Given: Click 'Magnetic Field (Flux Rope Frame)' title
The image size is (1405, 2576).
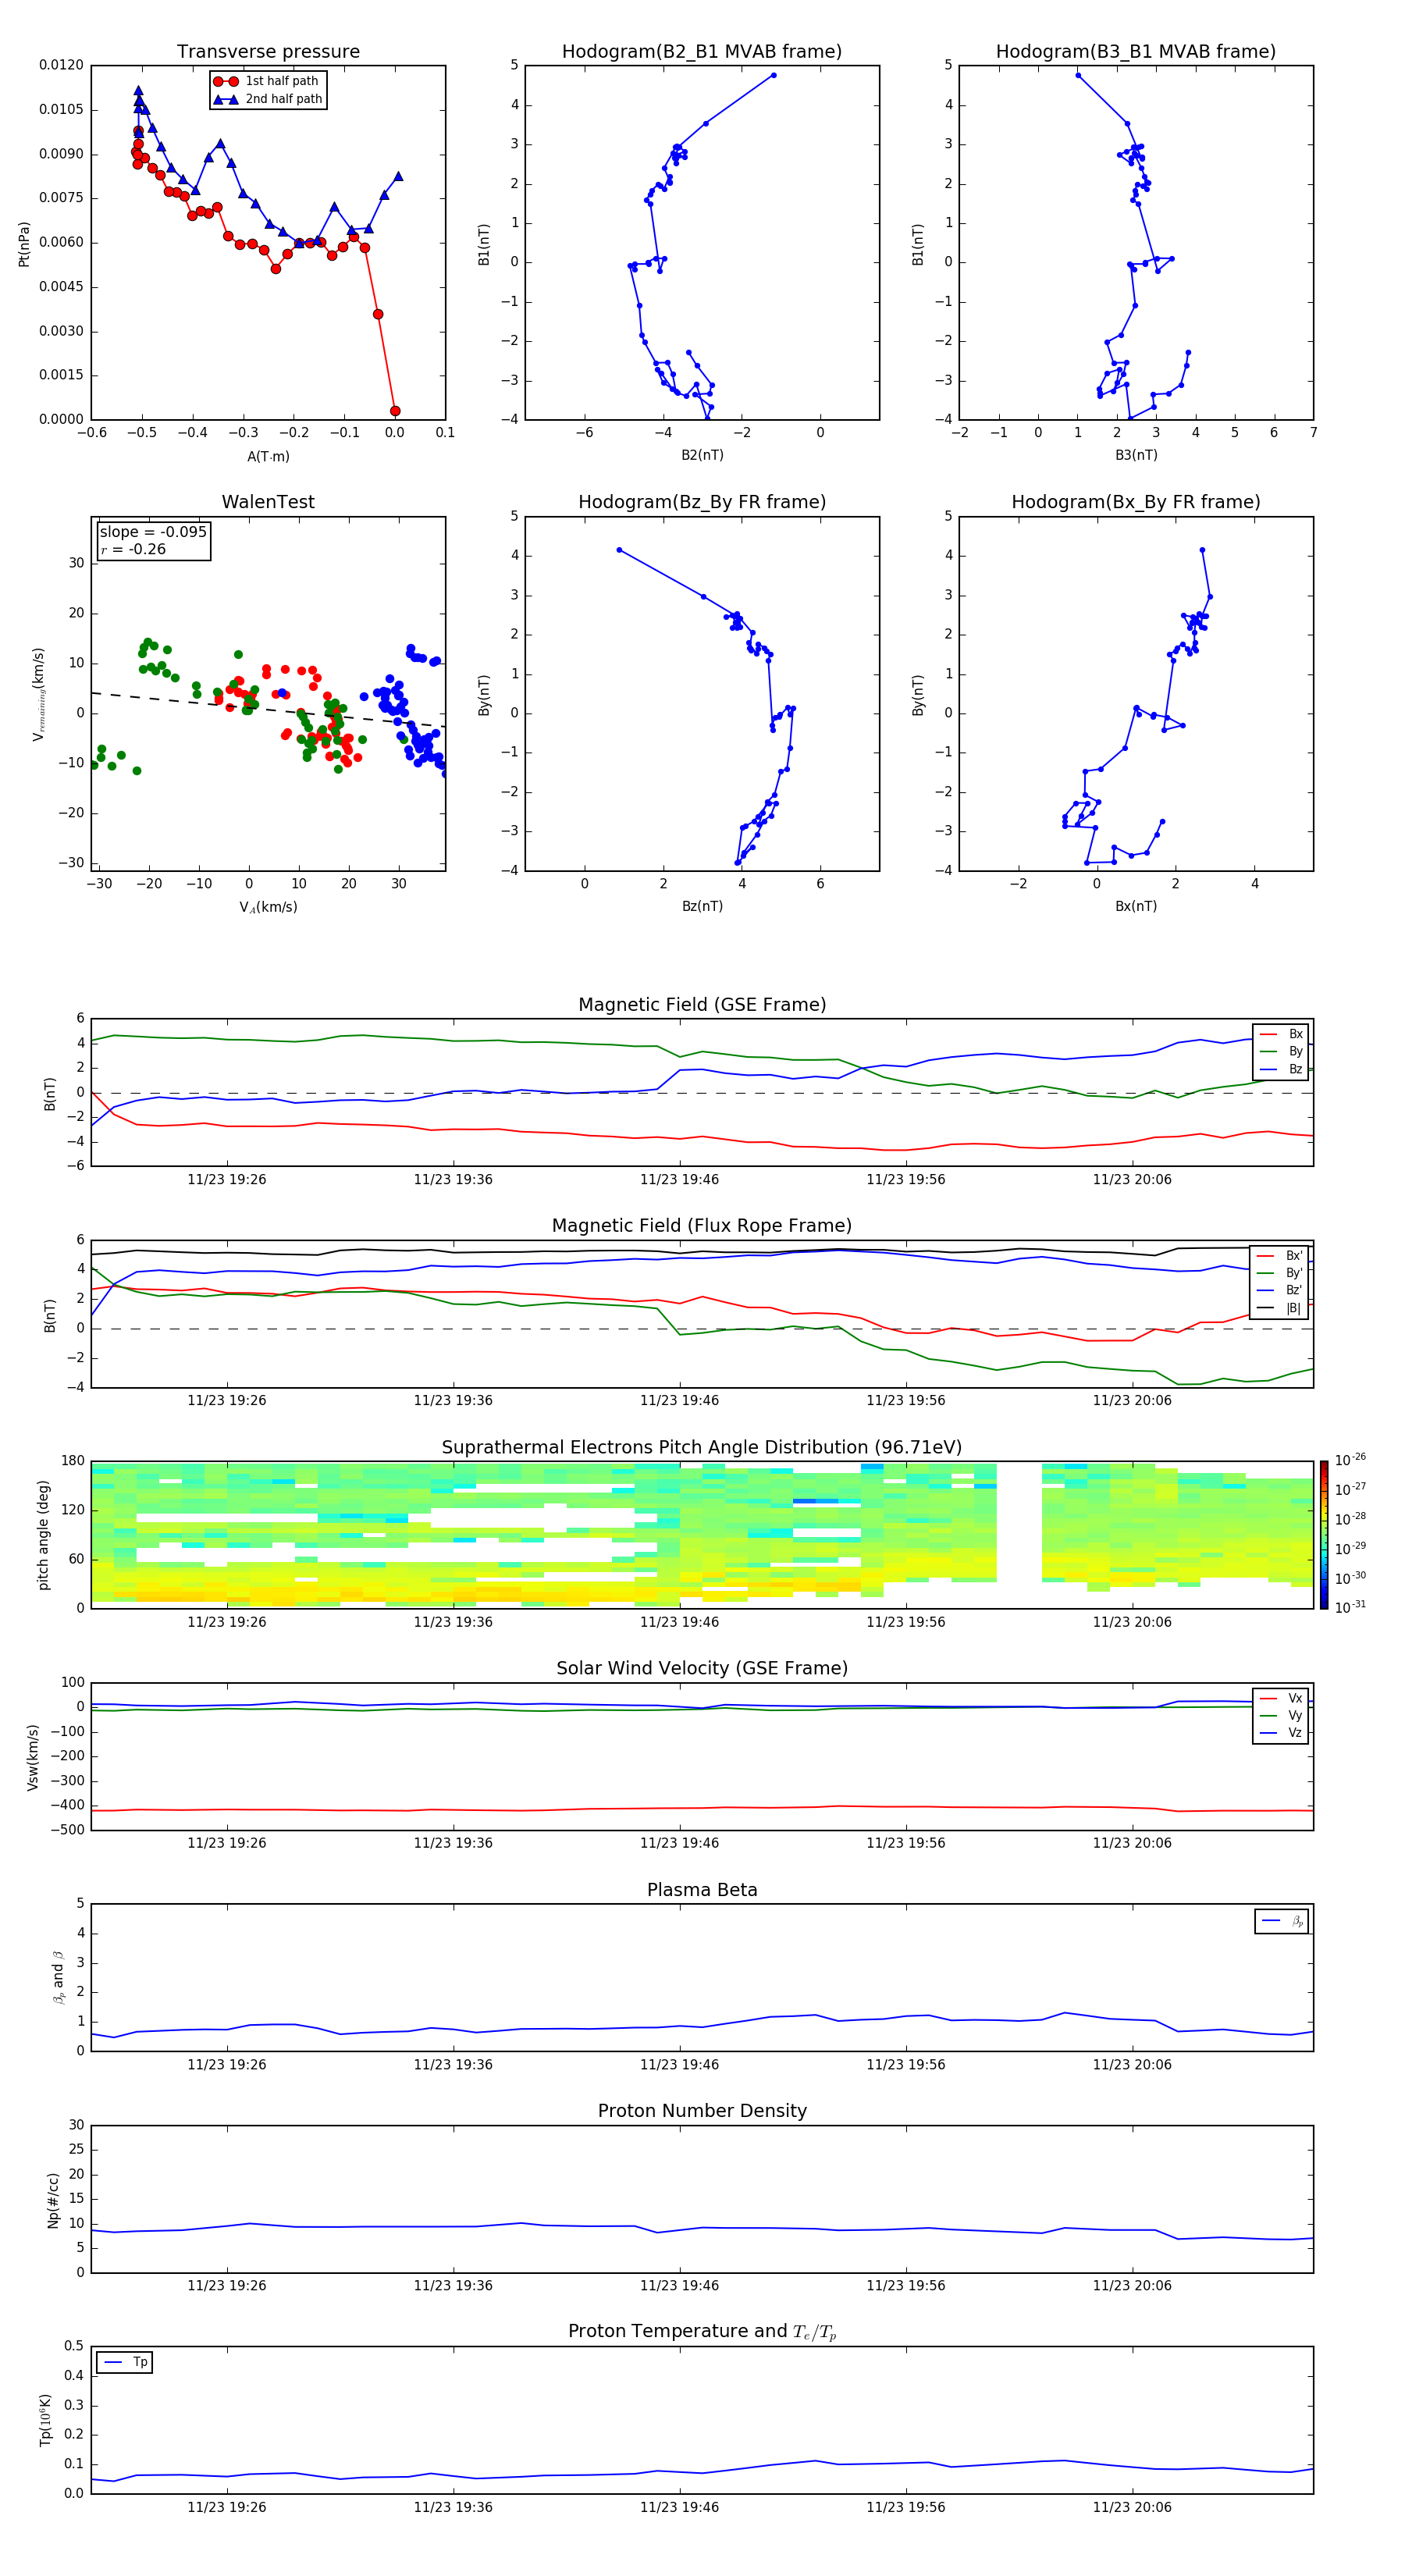Looking at the screenshot, I should 702,1226.
